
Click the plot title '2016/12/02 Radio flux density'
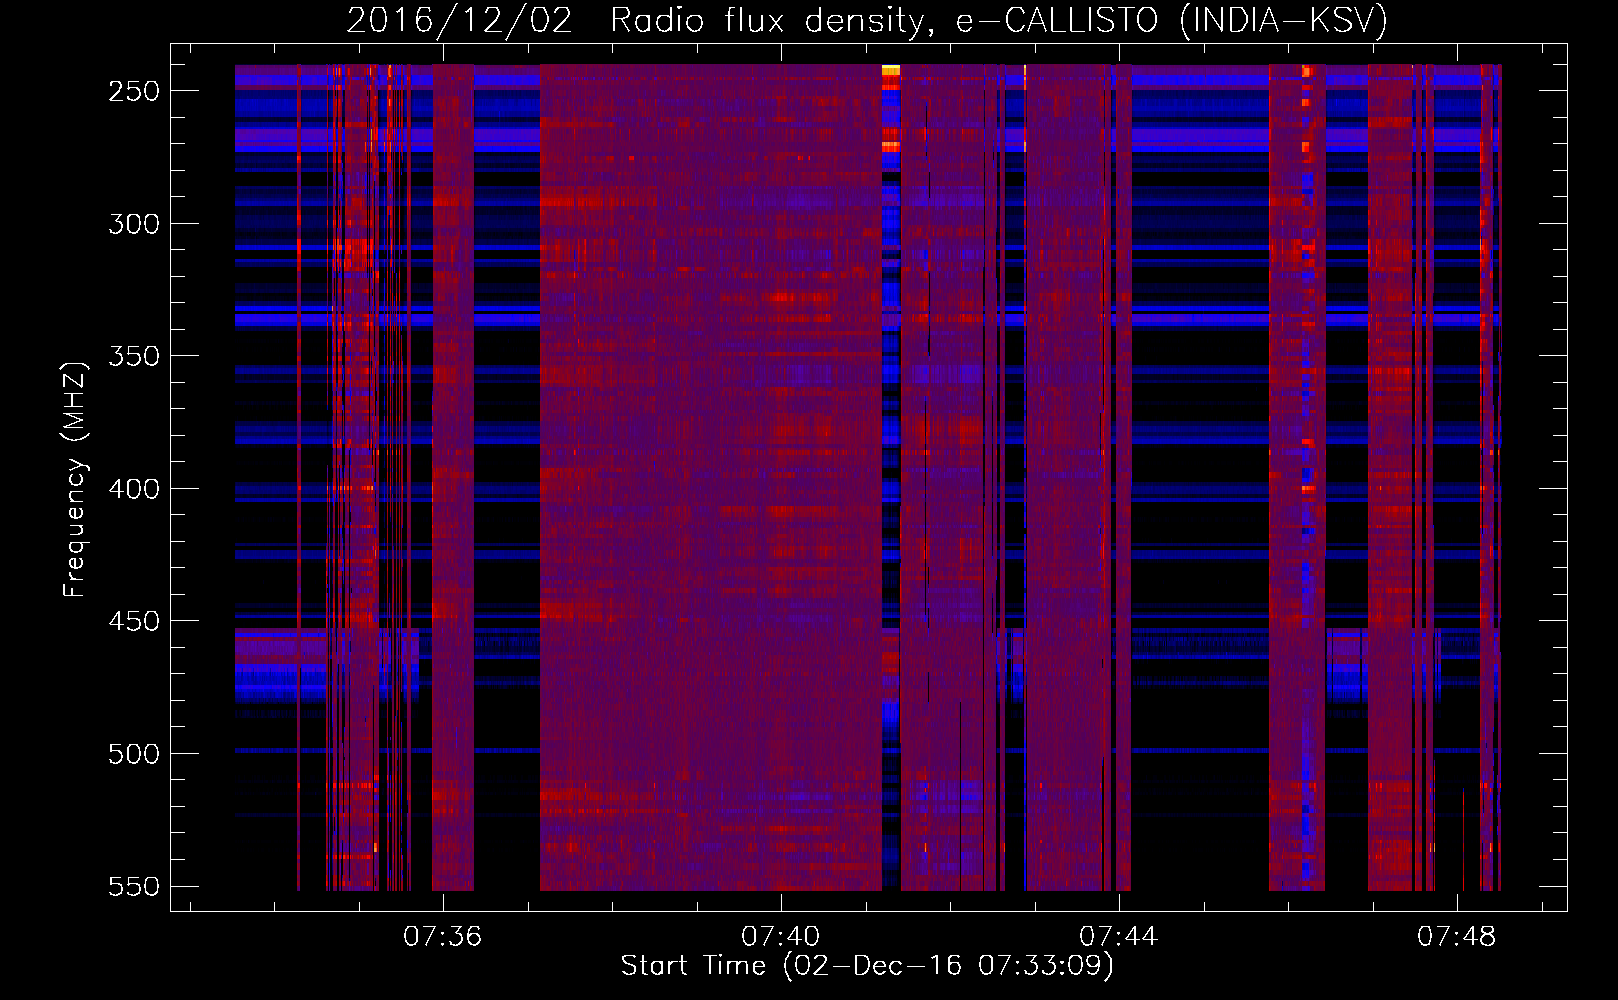(x=867, y=20)
